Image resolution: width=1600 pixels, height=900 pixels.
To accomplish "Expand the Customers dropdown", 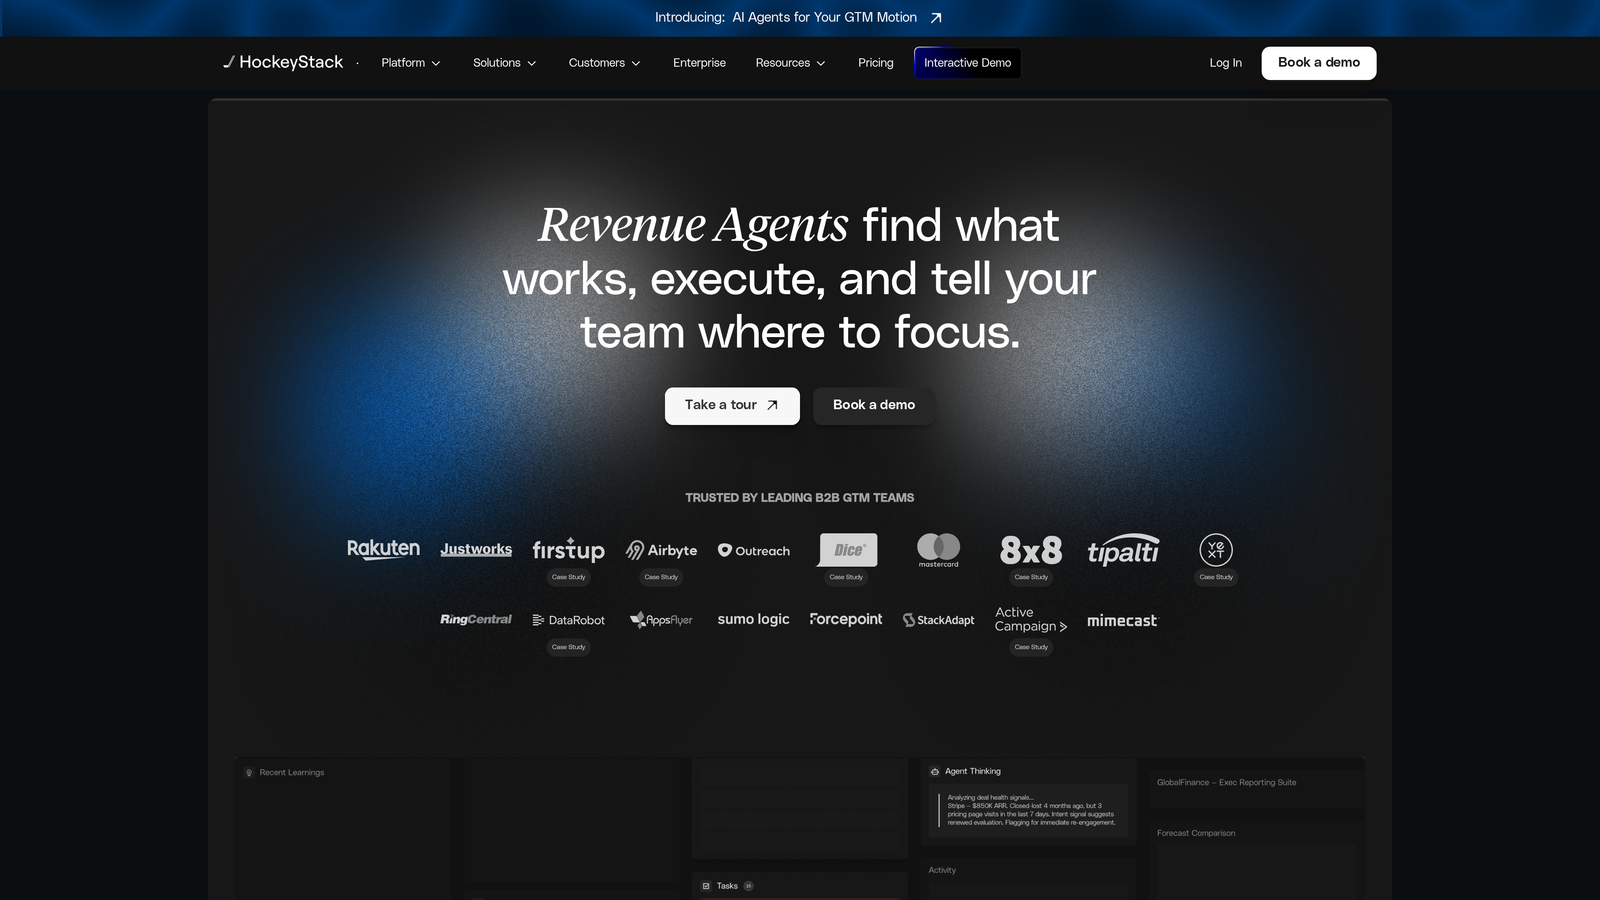I will pyautogui.click(x=604, y=62).
